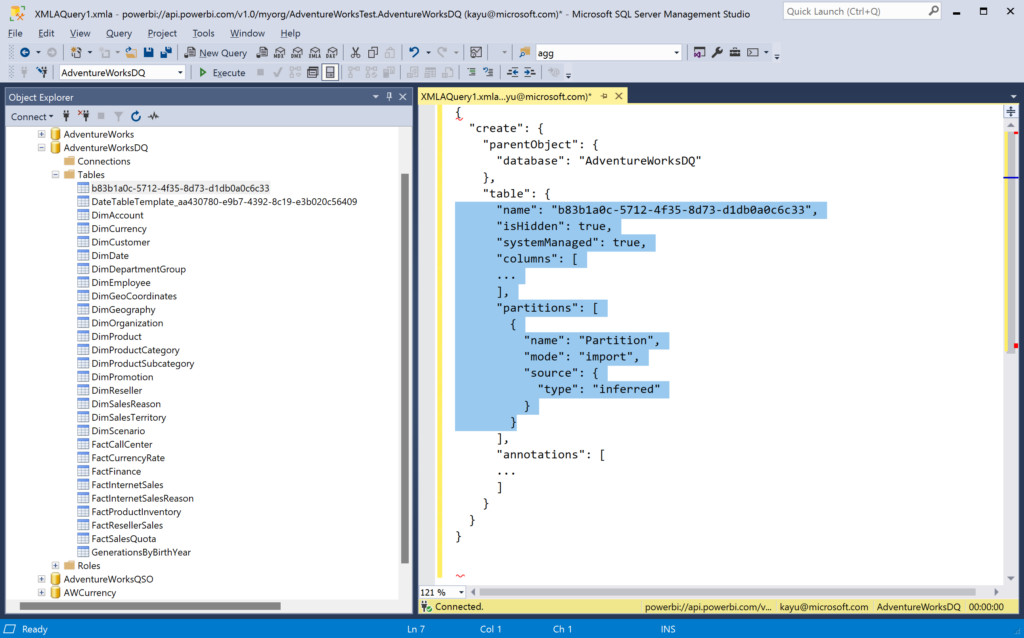Open the 'agg' find combo box dropdown
1024x638 pixels.
pyautogui.click(x=676, y=53)
